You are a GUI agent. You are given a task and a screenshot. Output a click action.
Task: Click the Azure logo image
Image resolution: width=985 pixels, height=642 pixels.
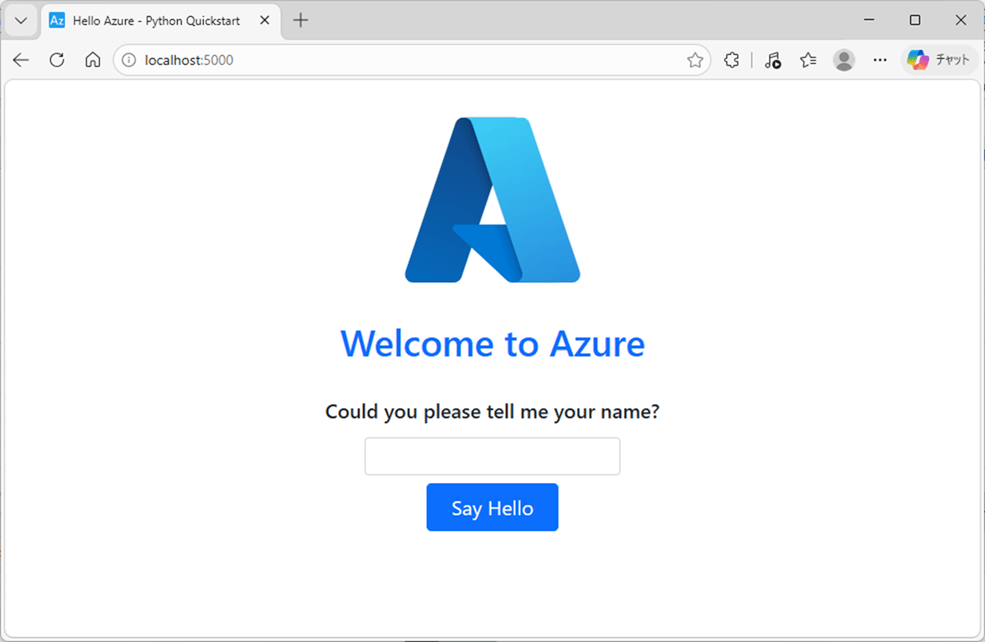click(492, 200)
